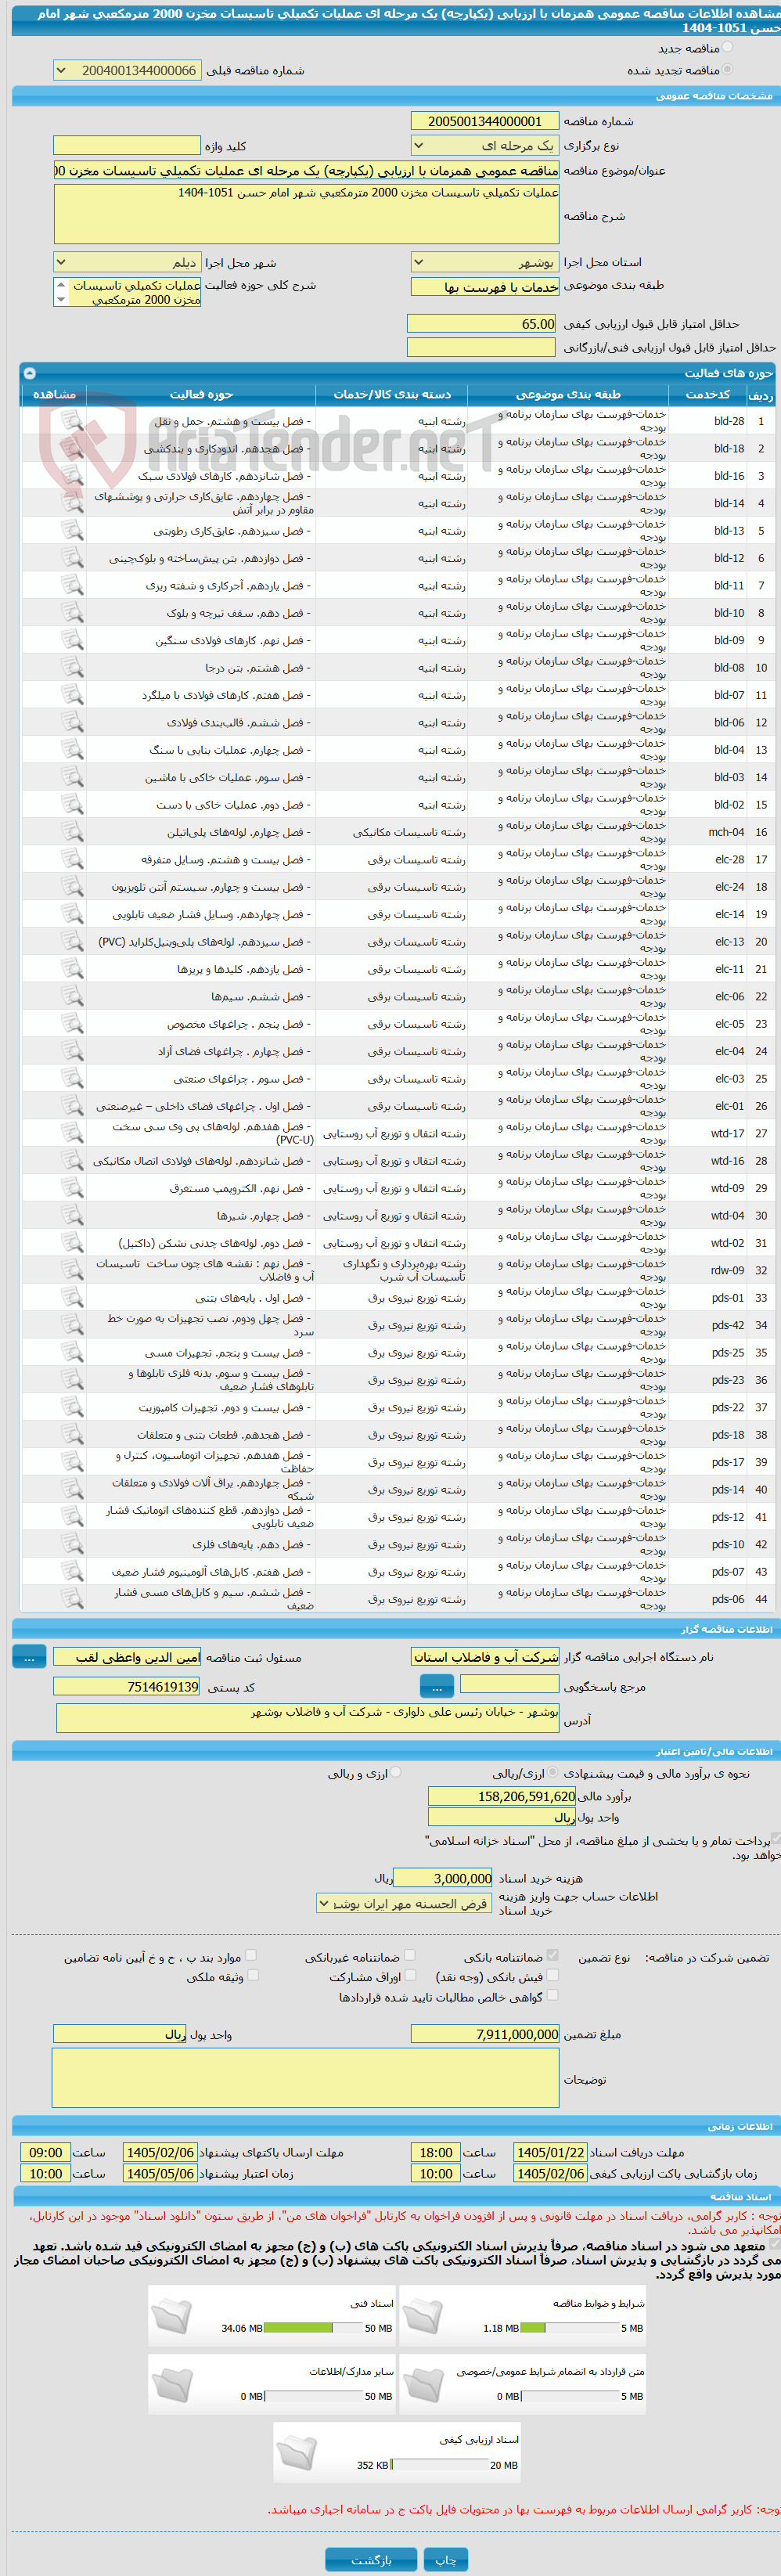Image resolution: width=781 pixels, height=2576 pixels.
Task: Open view icon for row bld-07
Action: pos(71,695)
